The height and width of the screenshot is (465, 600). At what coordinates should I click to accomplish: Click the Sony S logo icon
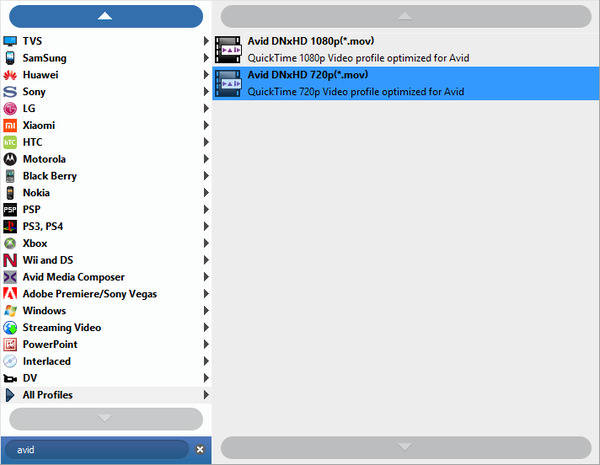point(10,91)
